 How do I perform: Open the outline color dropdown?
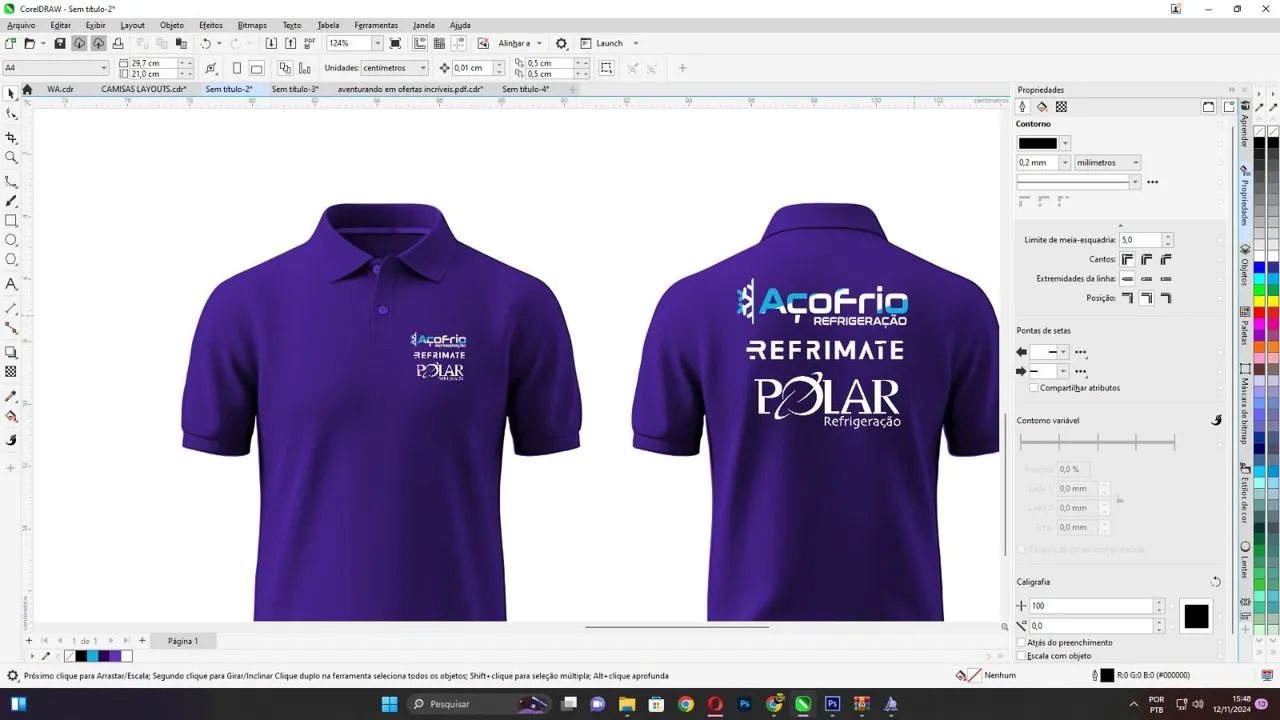(1065, 143)
